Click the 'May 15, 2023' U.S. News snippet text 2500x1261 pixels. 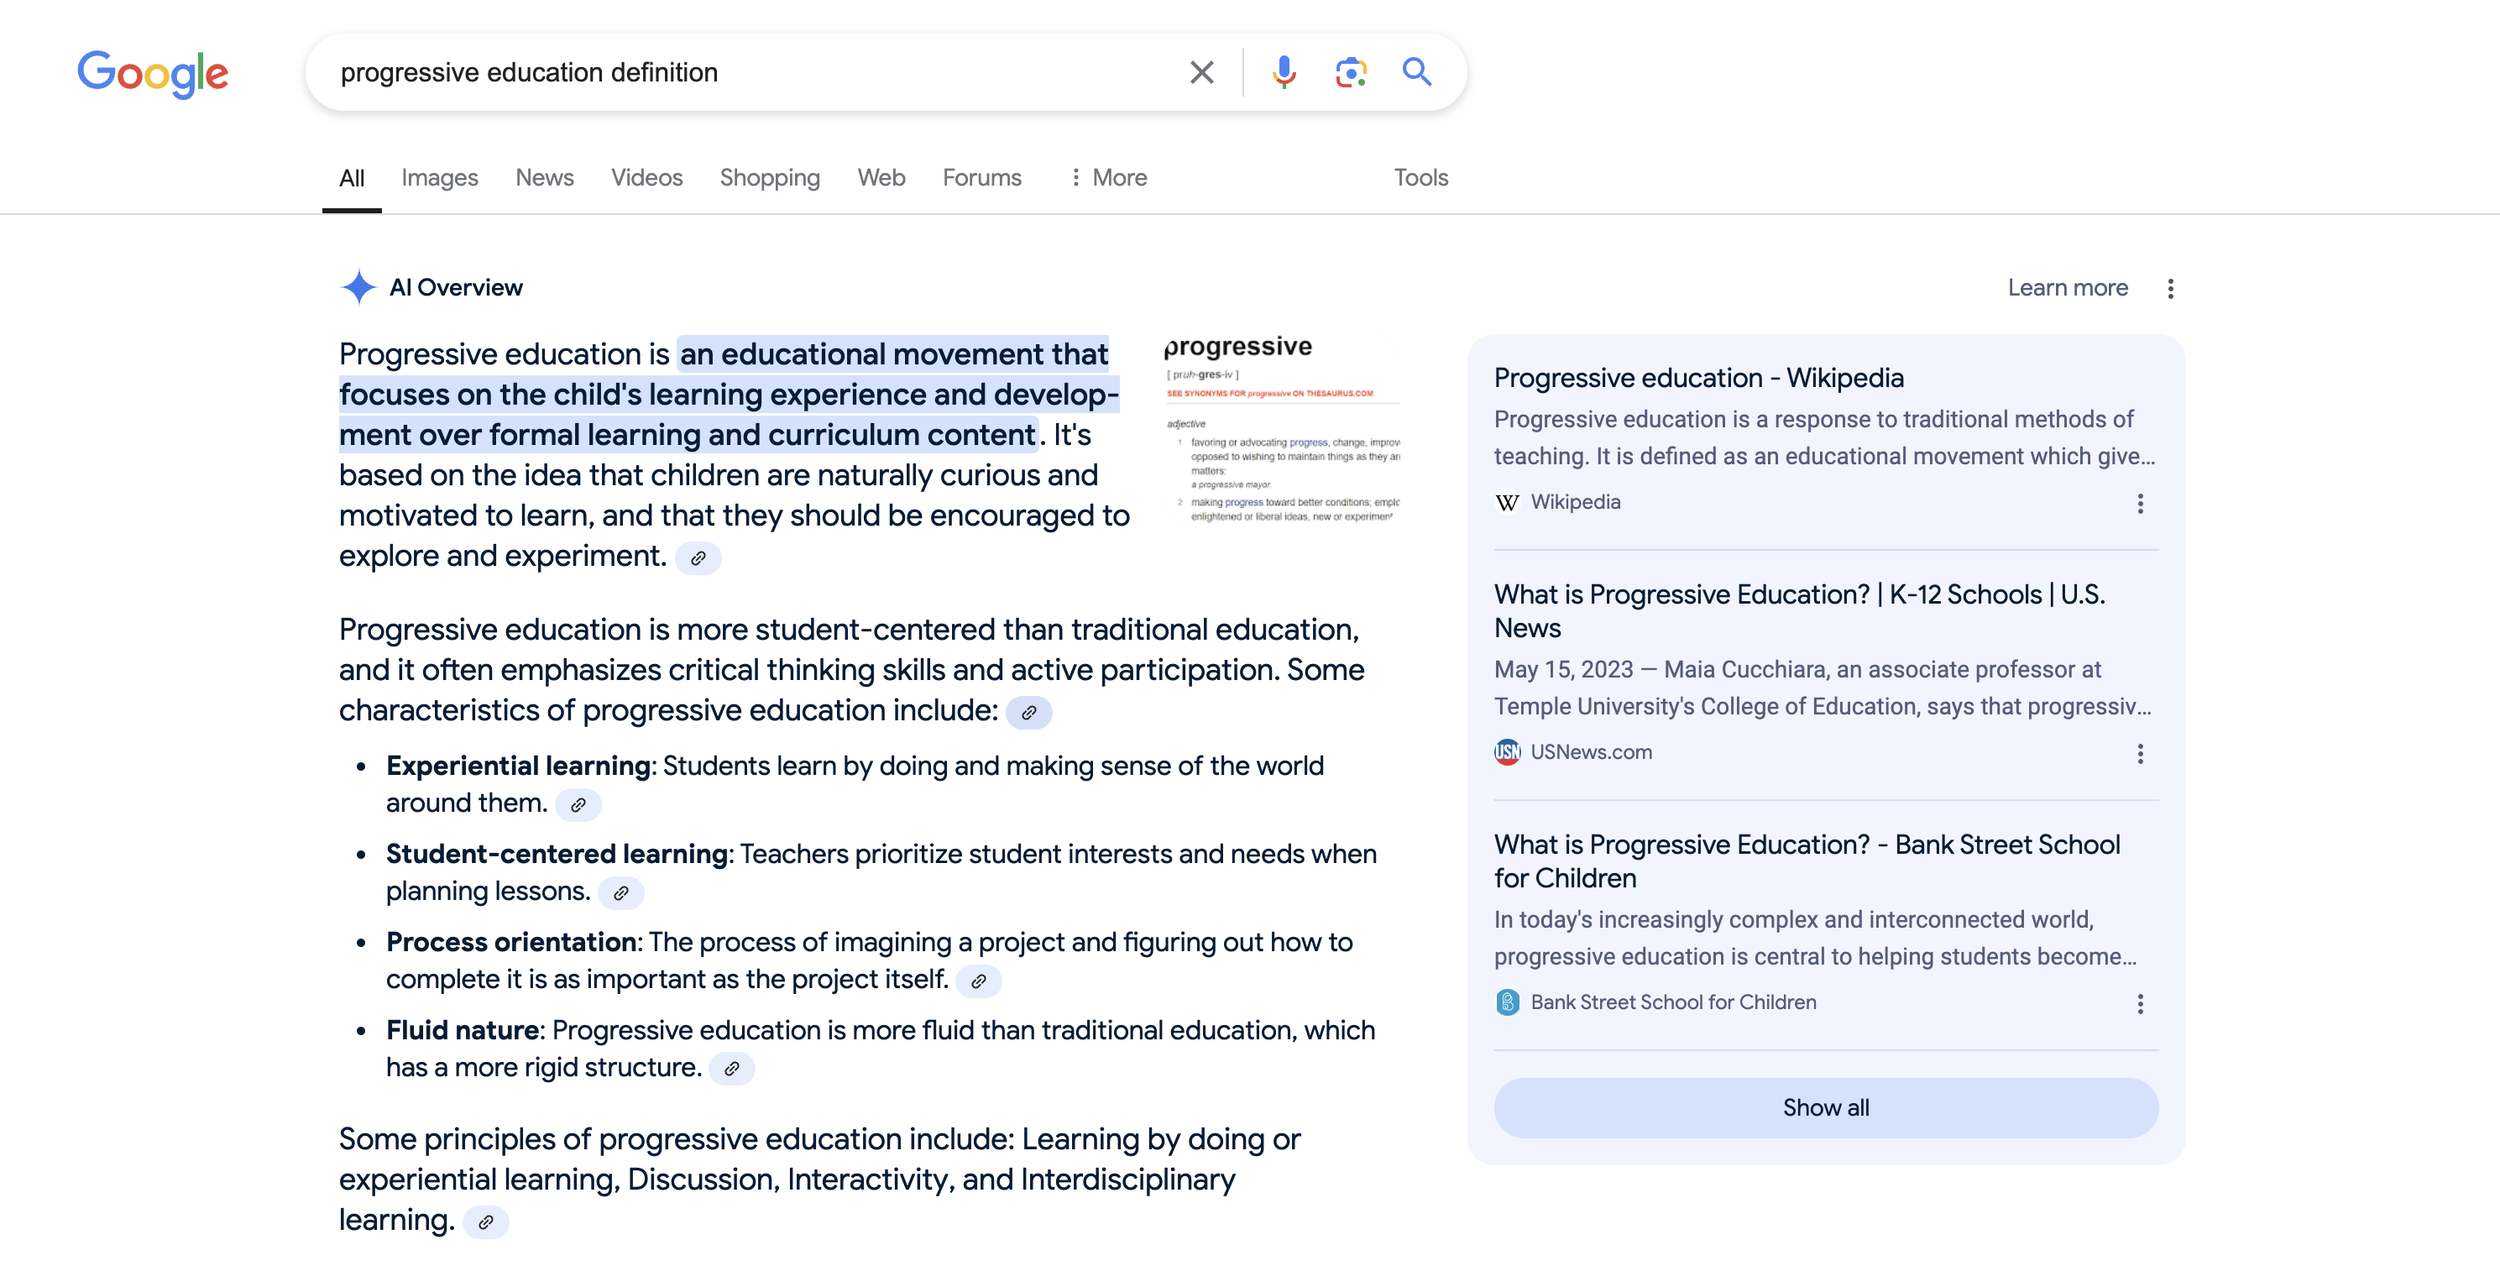point(1563,669)
